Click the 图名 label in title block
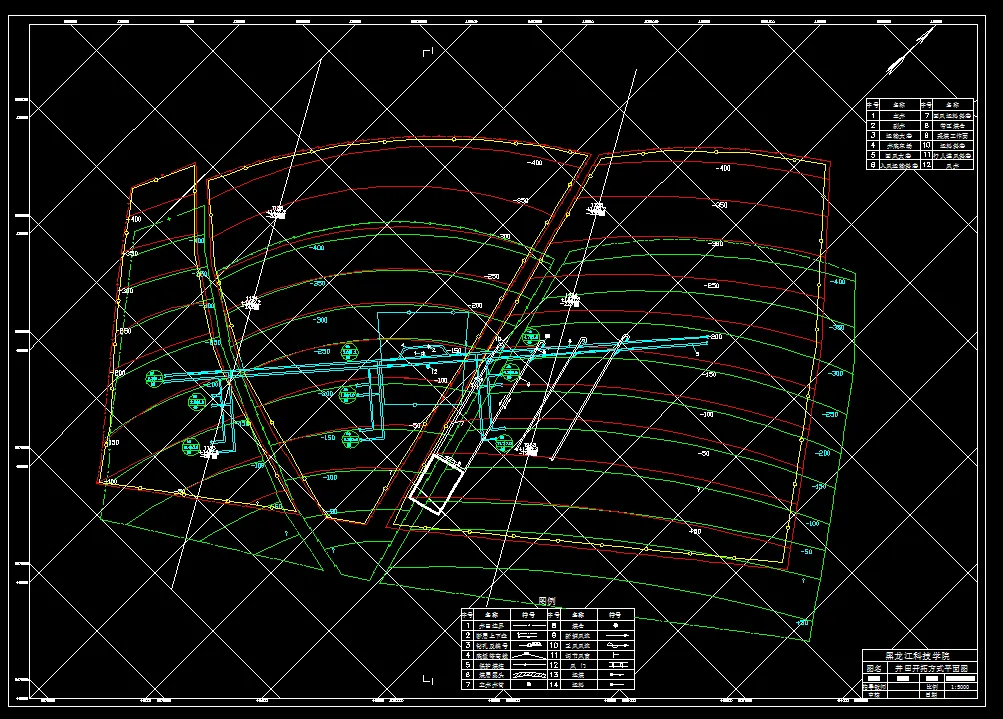The width and height of the screenshot is (1003, 719). [874, 668]
